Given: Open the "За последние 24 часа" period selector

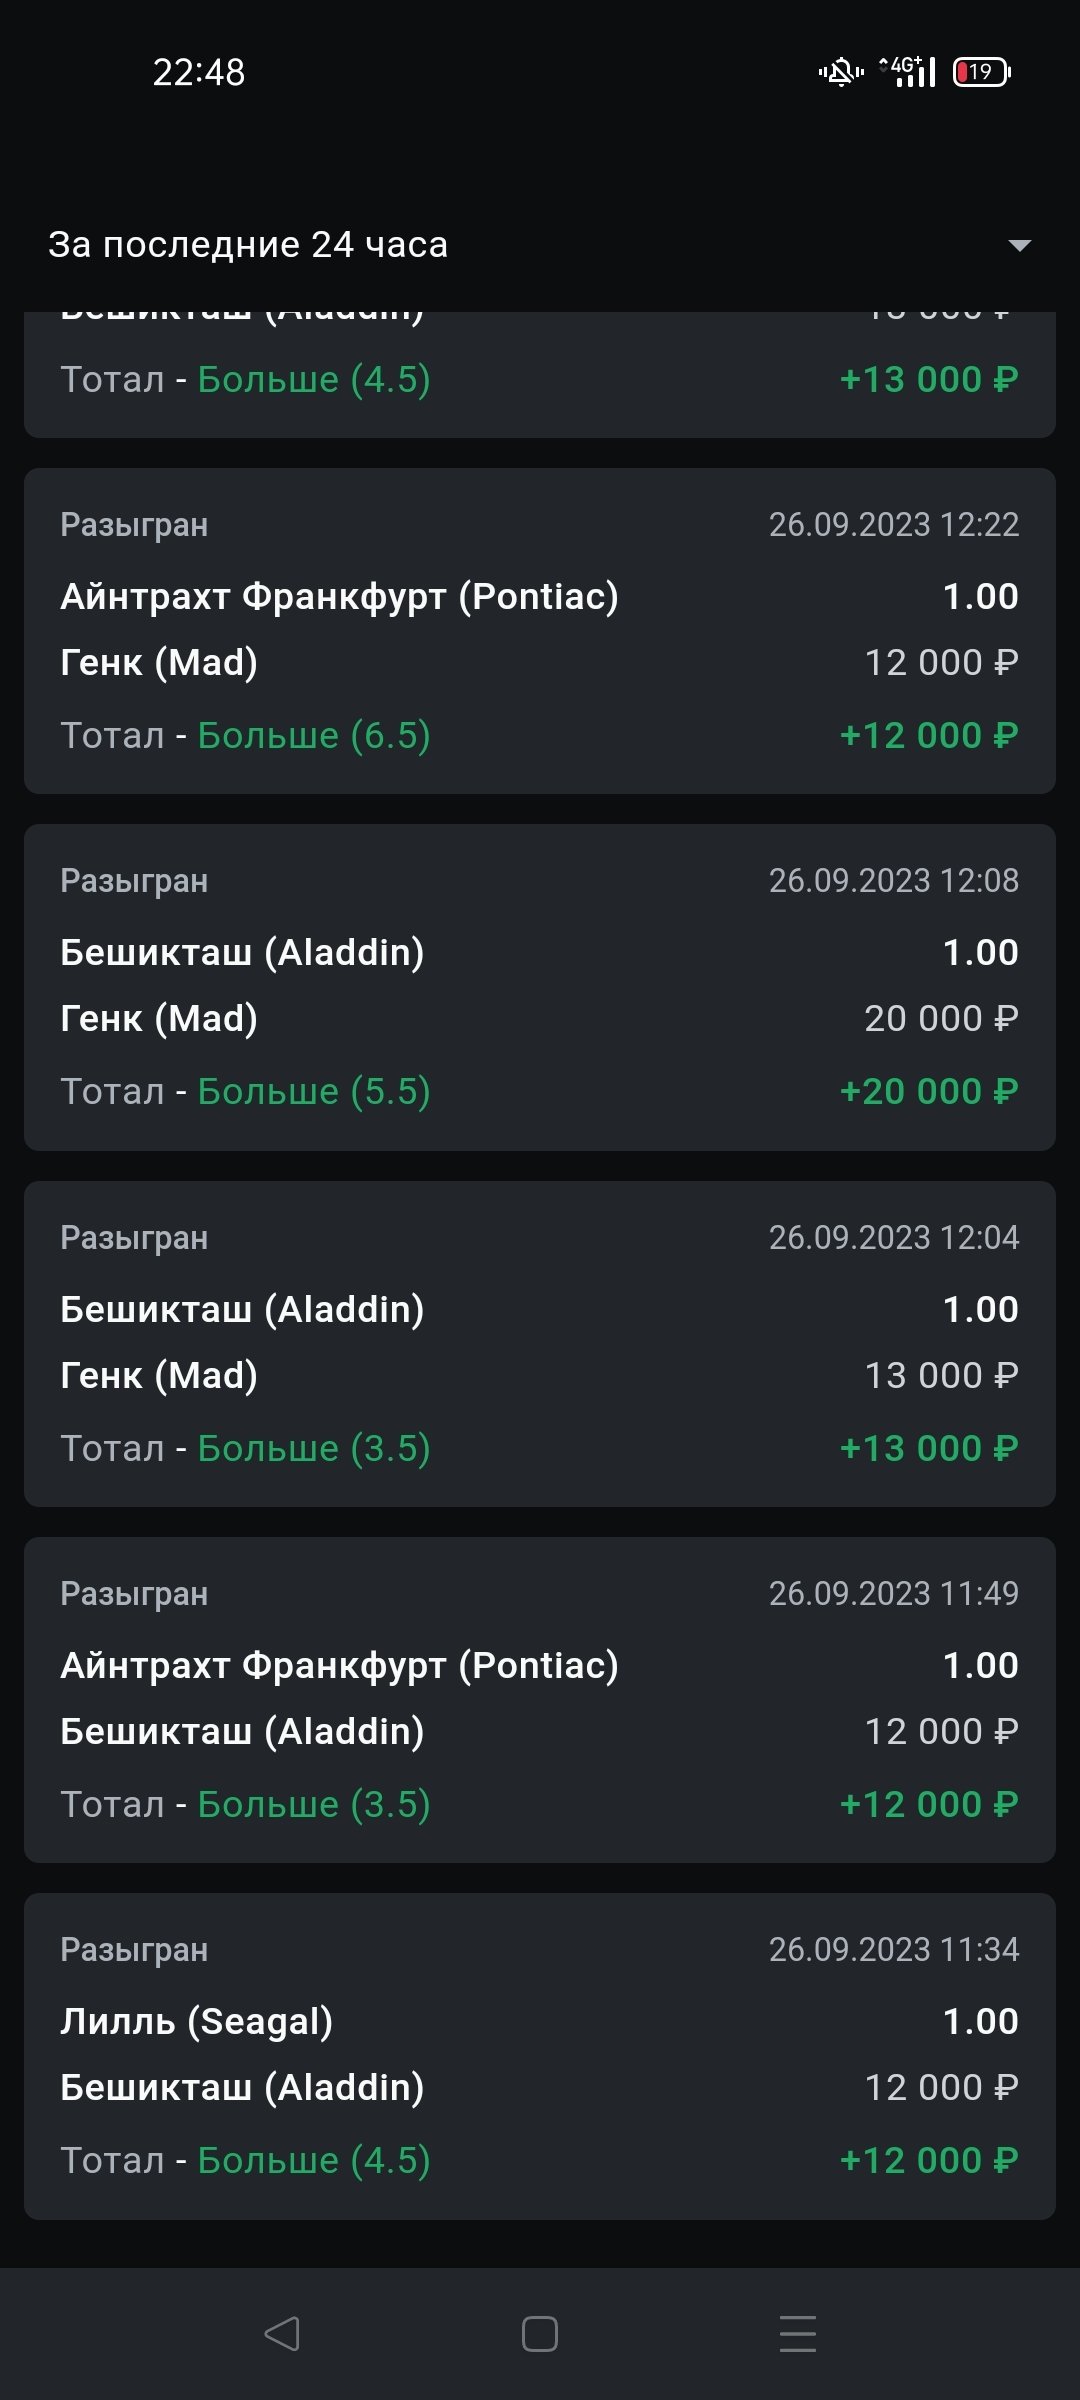Looking at the screenshot, I should (x=248, y=245).
